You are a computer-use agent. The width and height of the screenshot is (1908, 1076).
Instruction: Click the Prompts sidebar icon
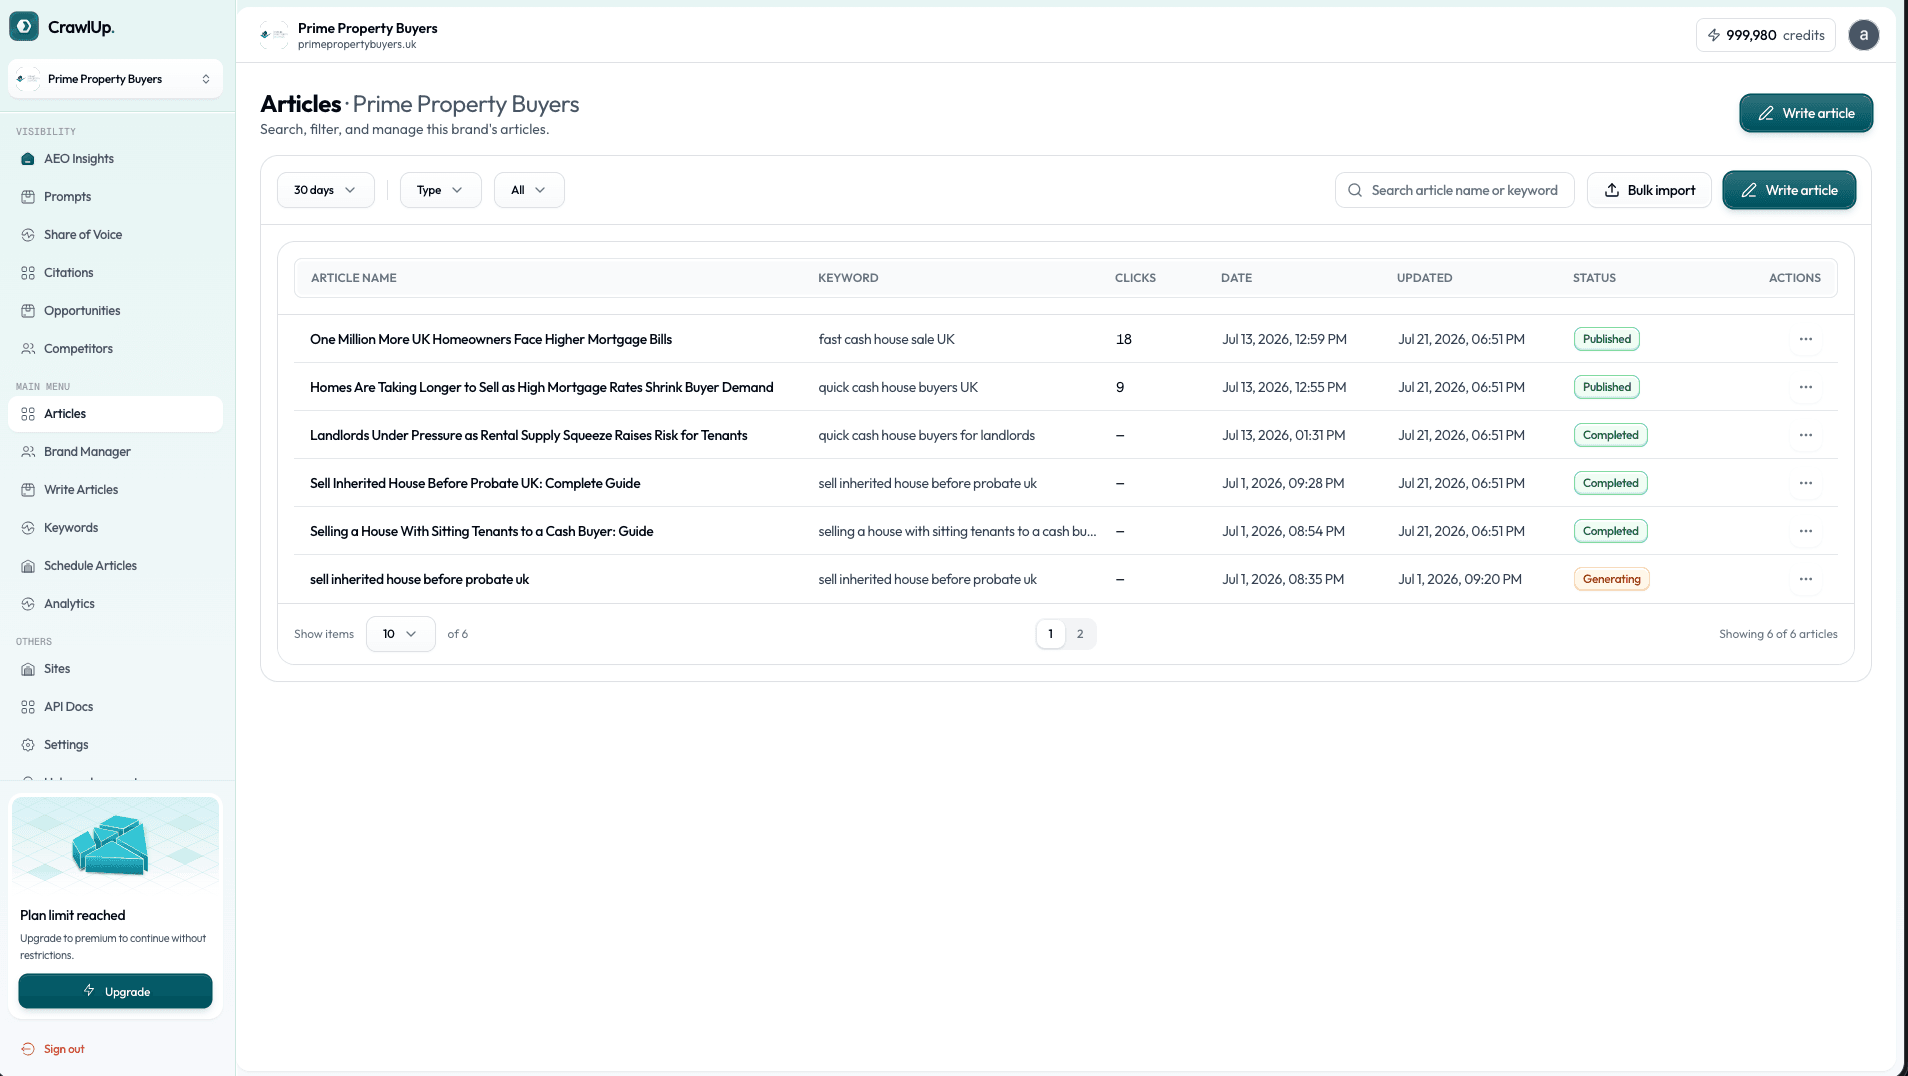click(x=28, y=197)
